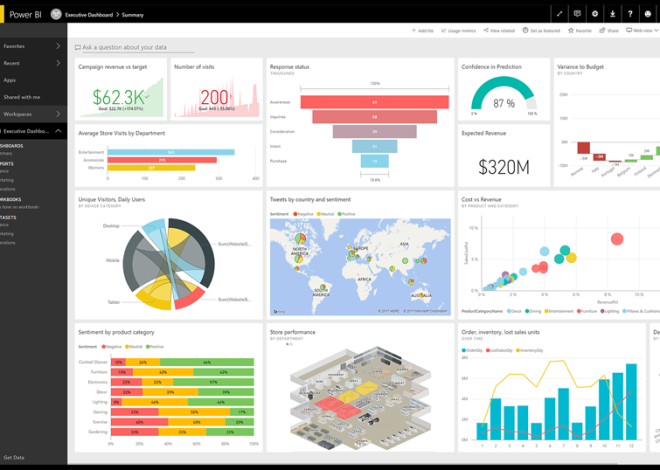Click the Add tile plus icon

click(x=414, y=30)
